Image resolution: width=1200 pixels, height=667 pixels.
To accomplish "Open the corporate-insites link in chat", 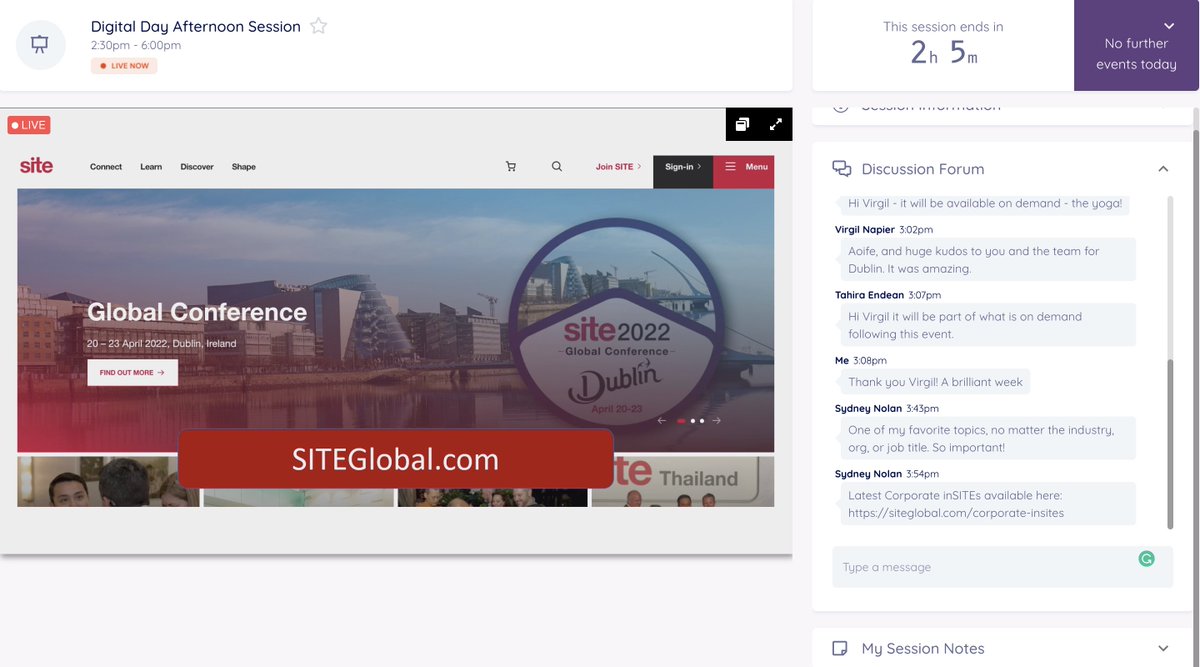I will (x=956, y=513).
